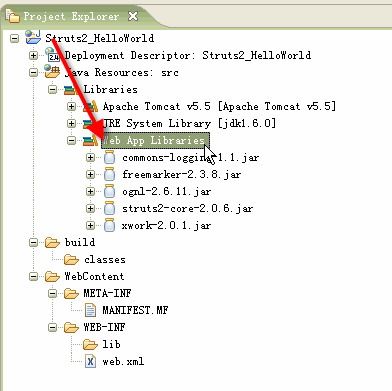Select JRE System Library [jdk1.6.0] label
Image resolution: width=392 pixels, height=391 pixels.
pyautogui.click(x=189, y=123)
